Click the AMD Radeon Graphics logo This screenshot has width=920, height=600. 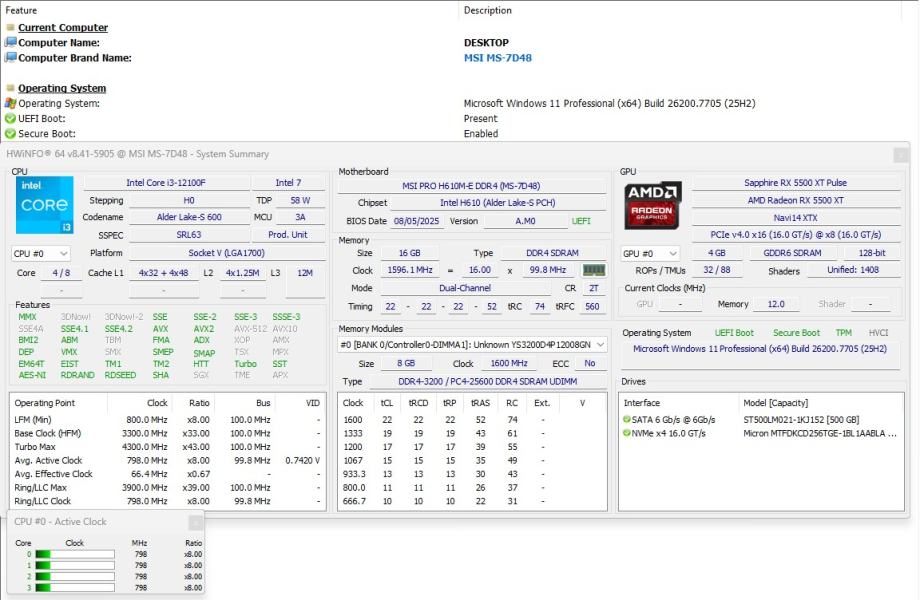[x=652, y=205]
